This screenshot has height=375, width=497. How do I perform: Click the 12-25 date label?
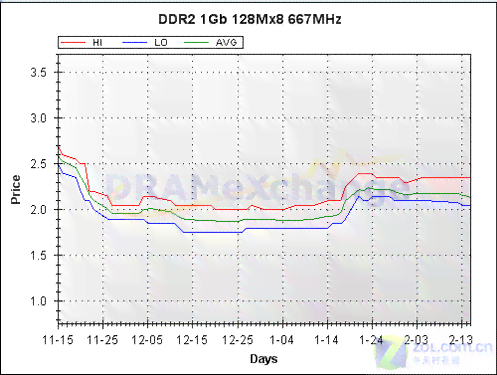238,340
